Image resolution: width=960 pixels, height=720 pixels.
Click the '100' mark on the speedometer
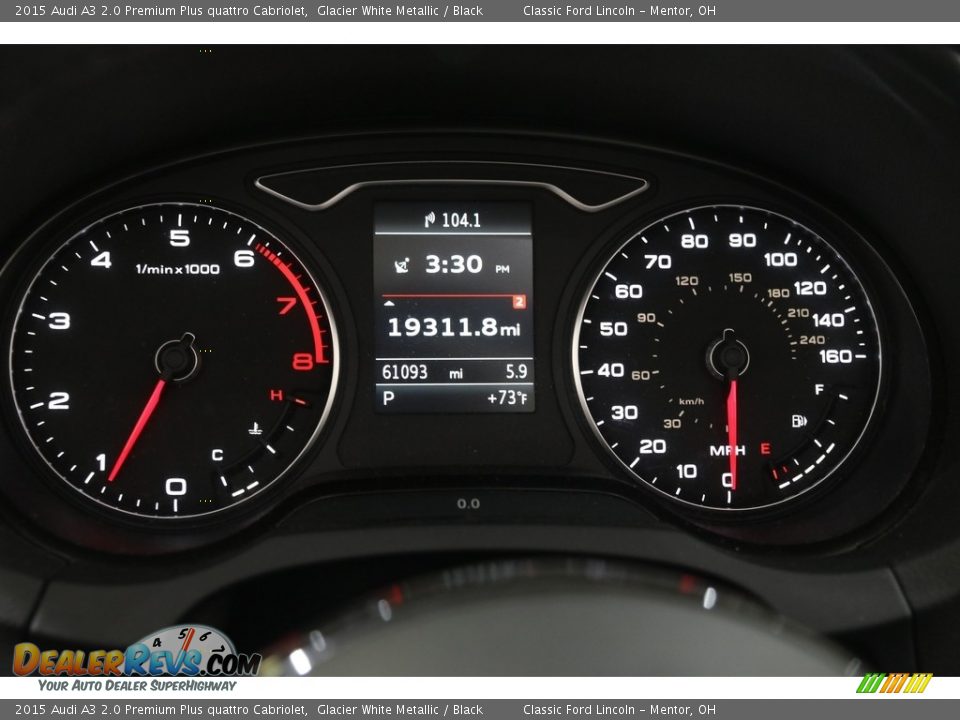(x=781, y=259)
